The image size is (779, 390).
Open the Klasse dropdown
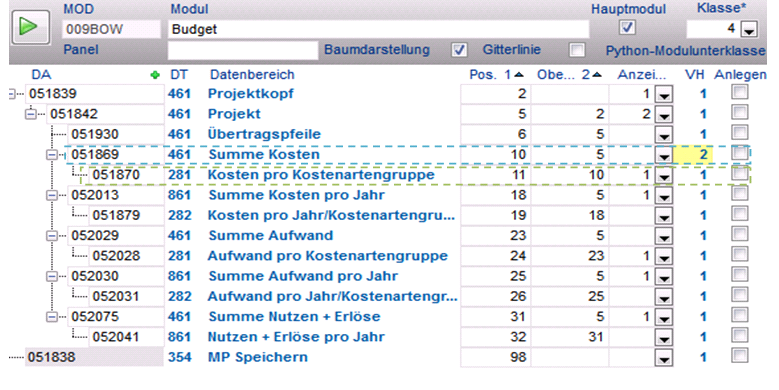[x=749, y=30]
